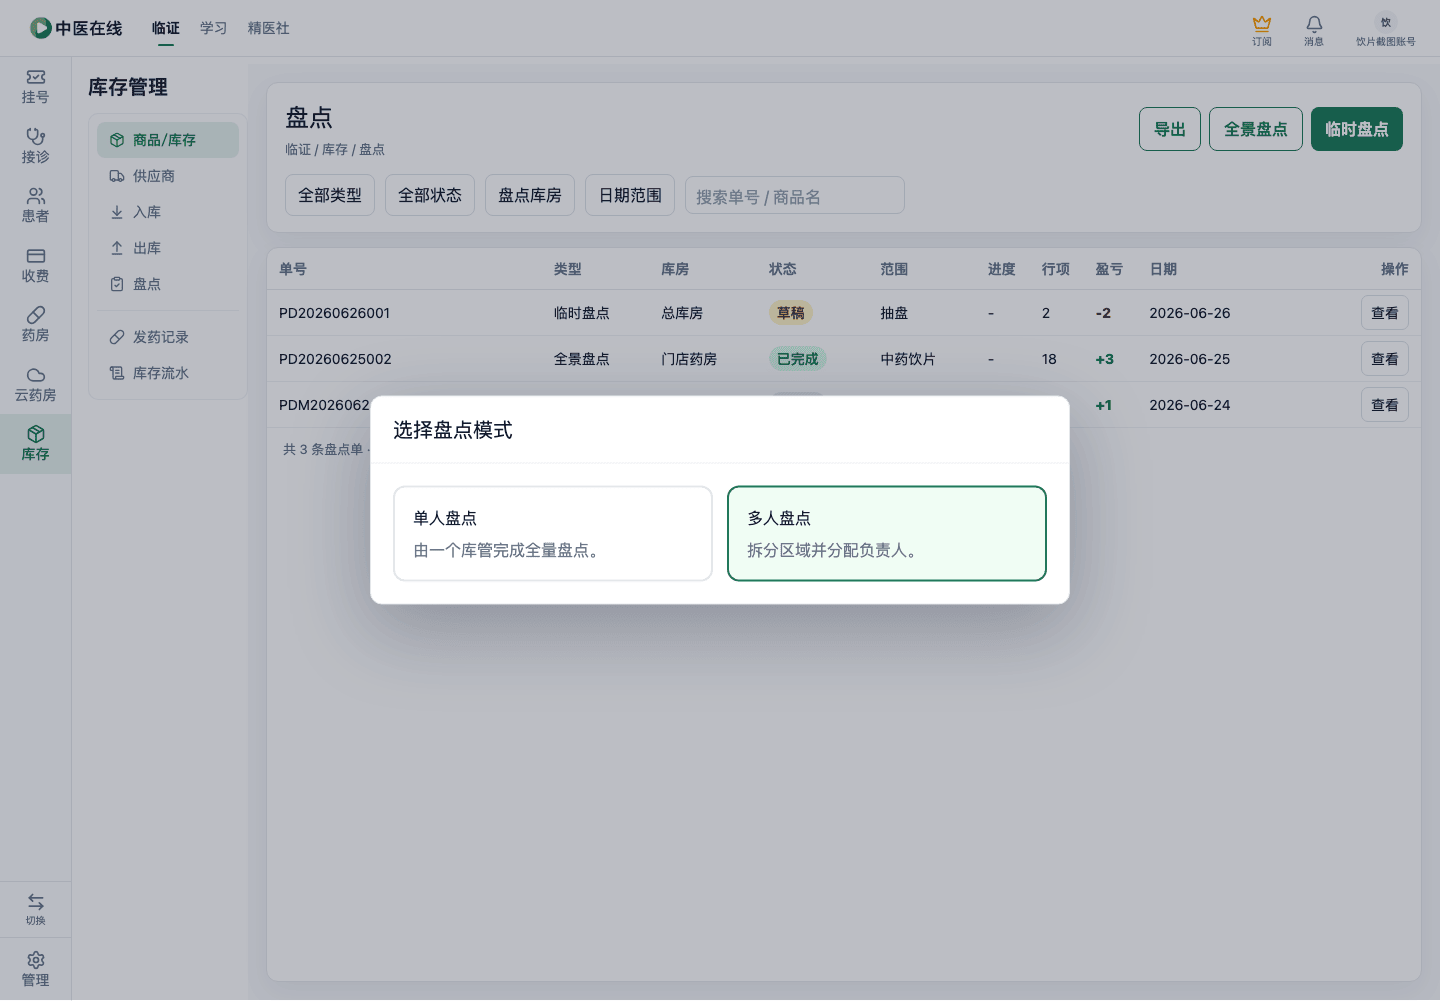Click the 盈亏 column header

(1109, 269)
